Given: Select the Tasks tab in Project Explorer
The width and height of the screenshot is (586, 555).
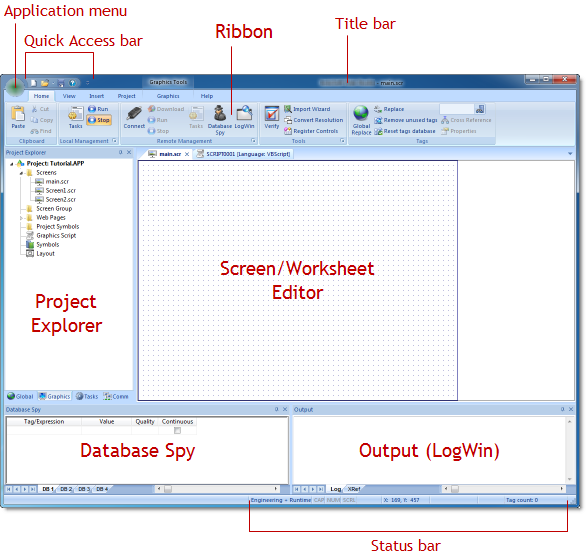Looking at the screenshot, I should coord(87,396).
